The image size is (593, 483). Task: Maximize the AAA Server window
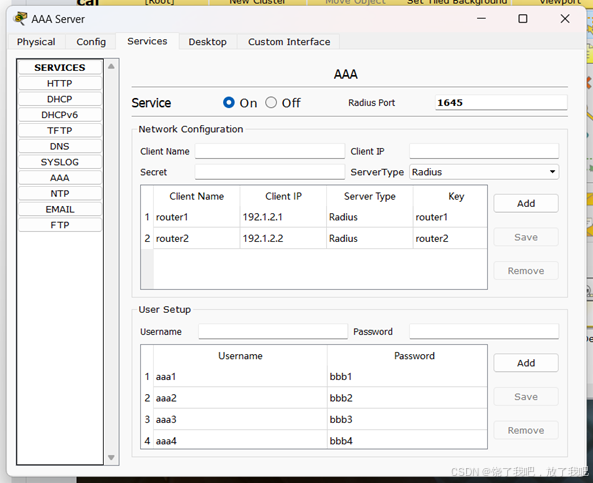click(523, 19)
